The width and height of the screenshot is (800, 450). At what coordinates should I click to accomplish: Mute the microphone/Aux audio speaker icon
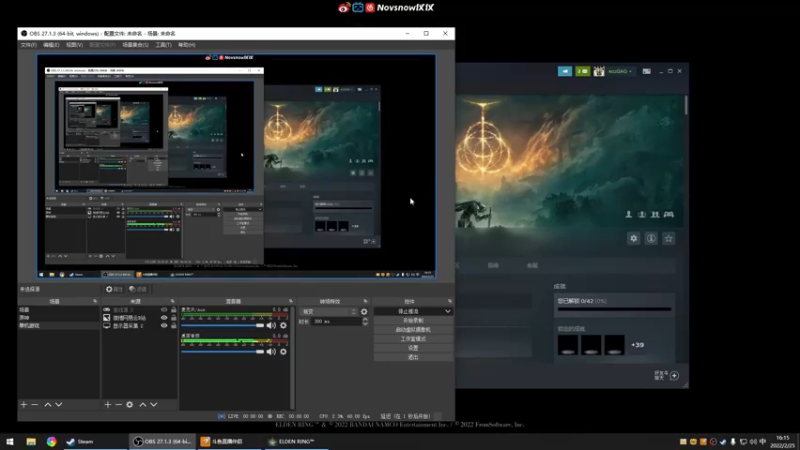[x=271, y=326]
